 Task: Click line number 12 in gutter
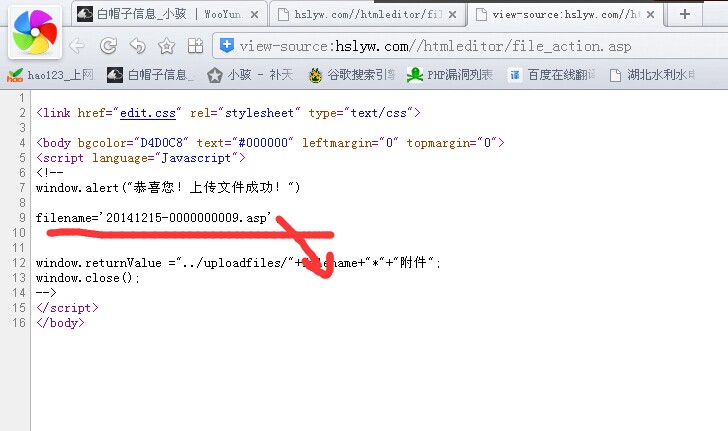(19, 263)
